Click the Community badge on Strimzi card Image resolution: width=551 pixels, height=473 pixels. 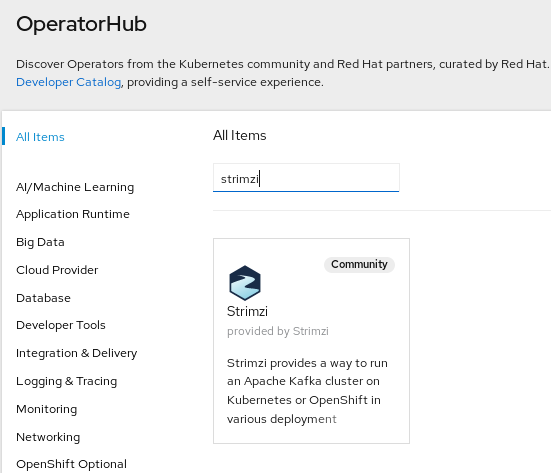[359, 264]
